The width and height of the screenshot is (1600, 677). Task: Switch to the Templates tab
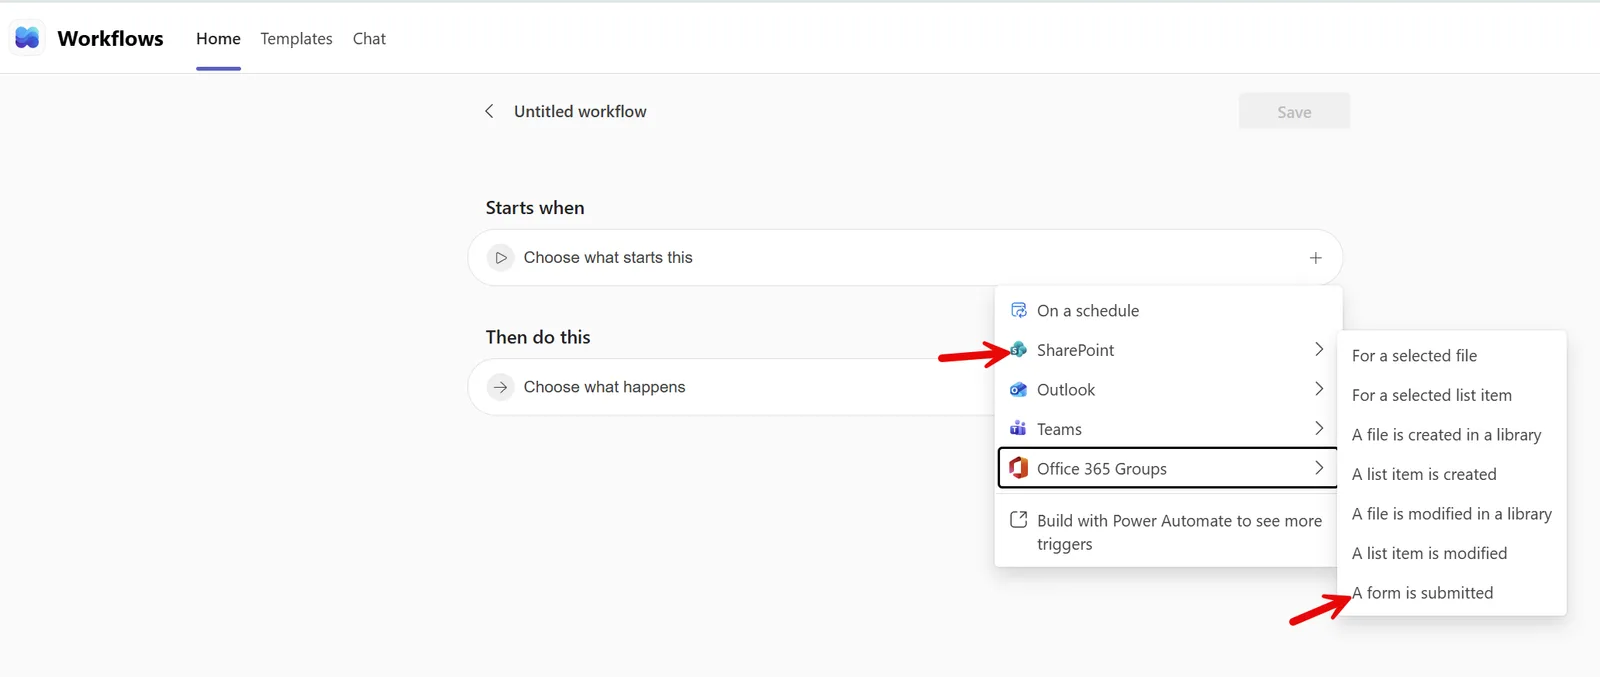point(296,39)
